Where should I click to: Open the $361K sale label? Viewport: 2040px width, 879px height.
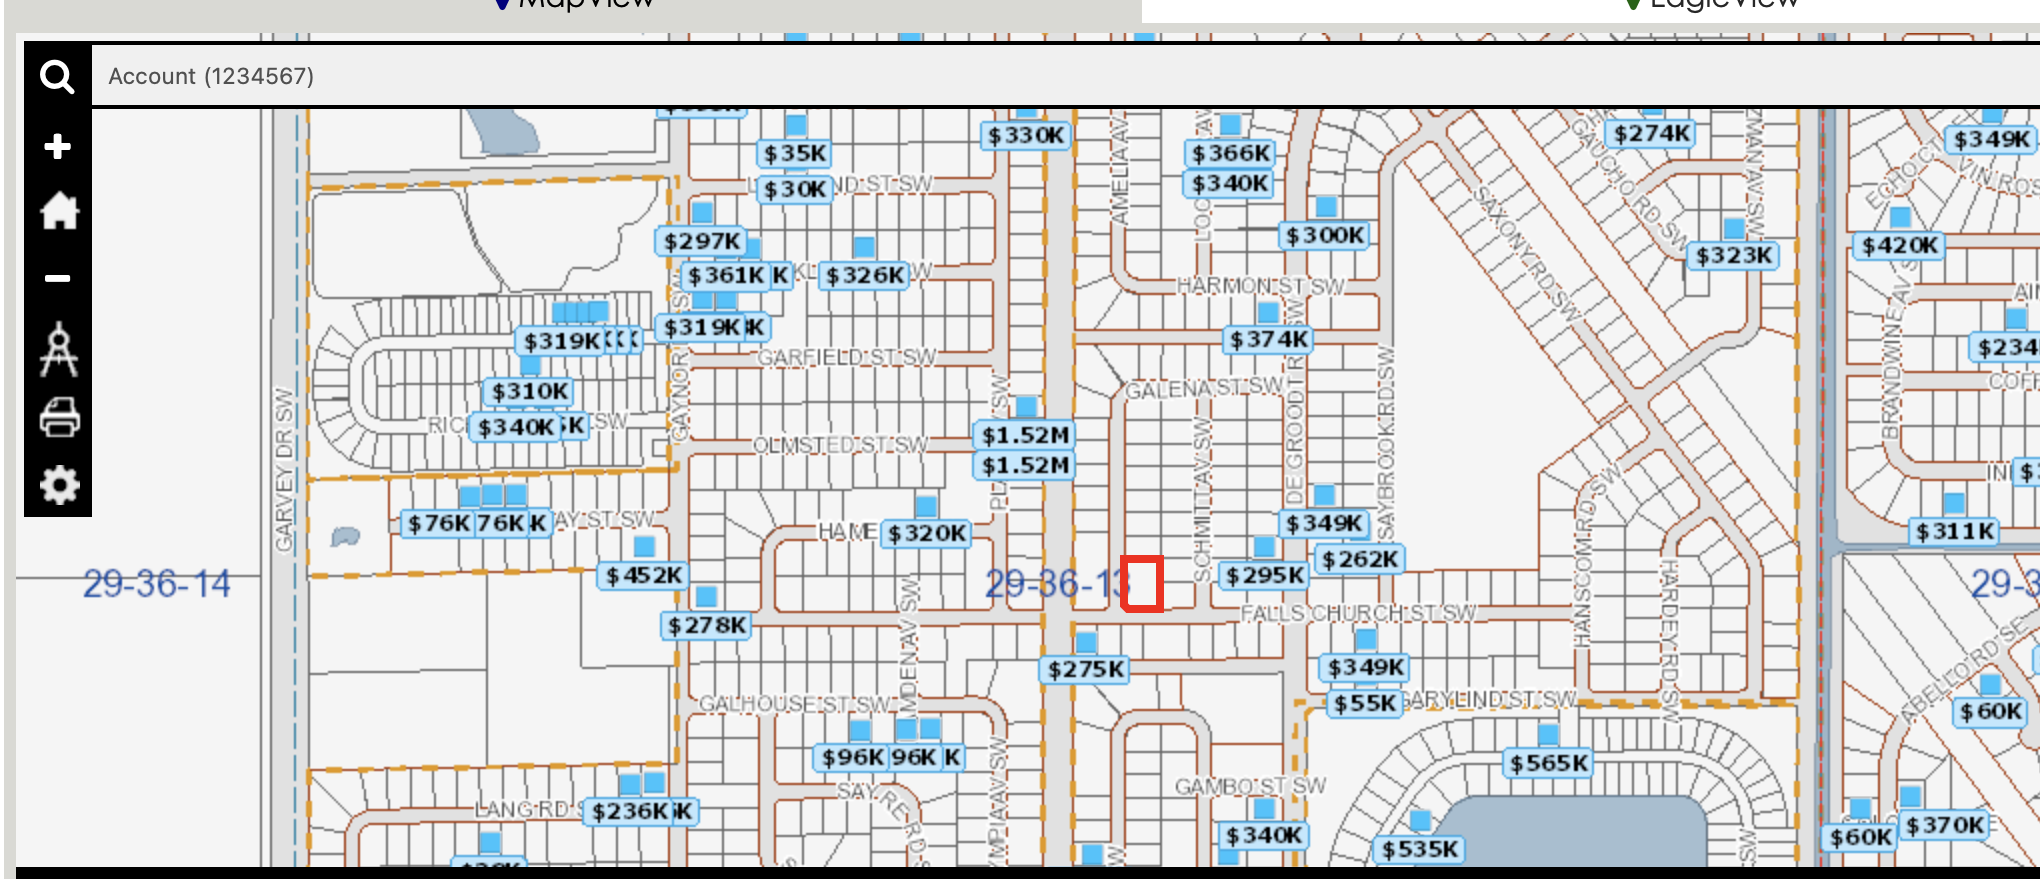726,275
